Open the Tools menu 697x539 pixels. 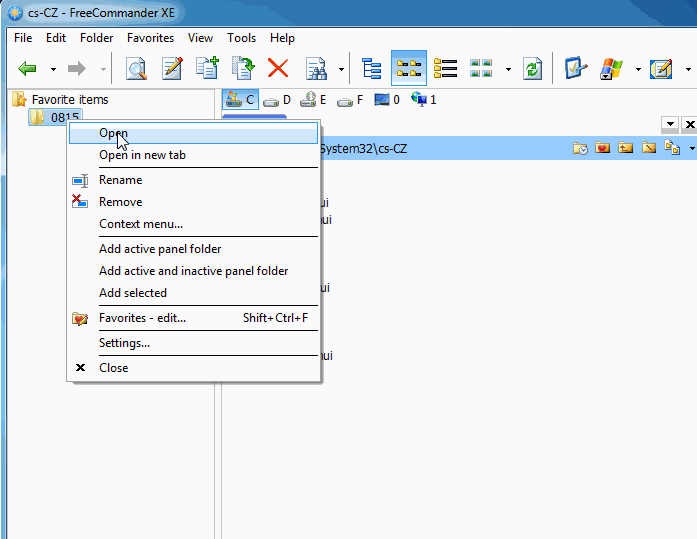241,38
